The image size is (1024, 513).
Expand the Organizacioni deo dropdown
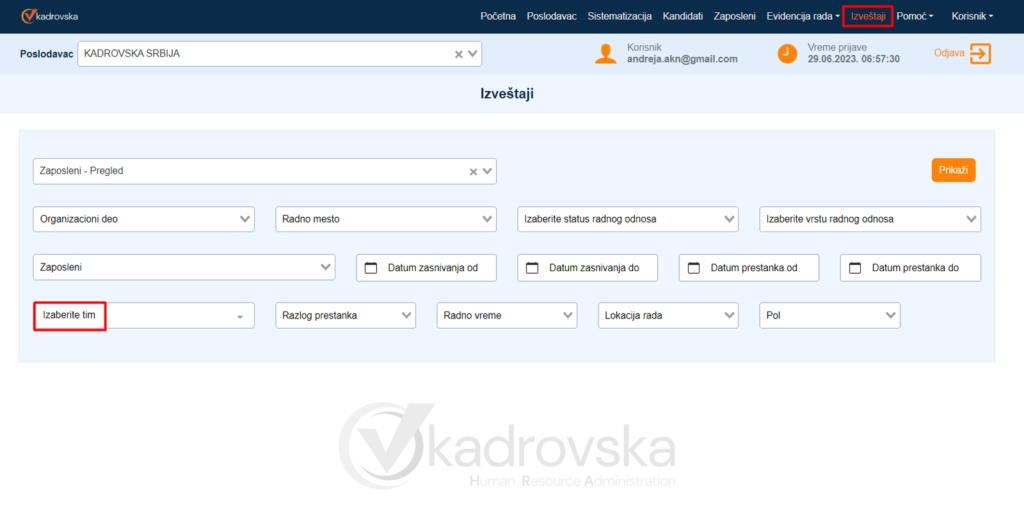[145, 219]
